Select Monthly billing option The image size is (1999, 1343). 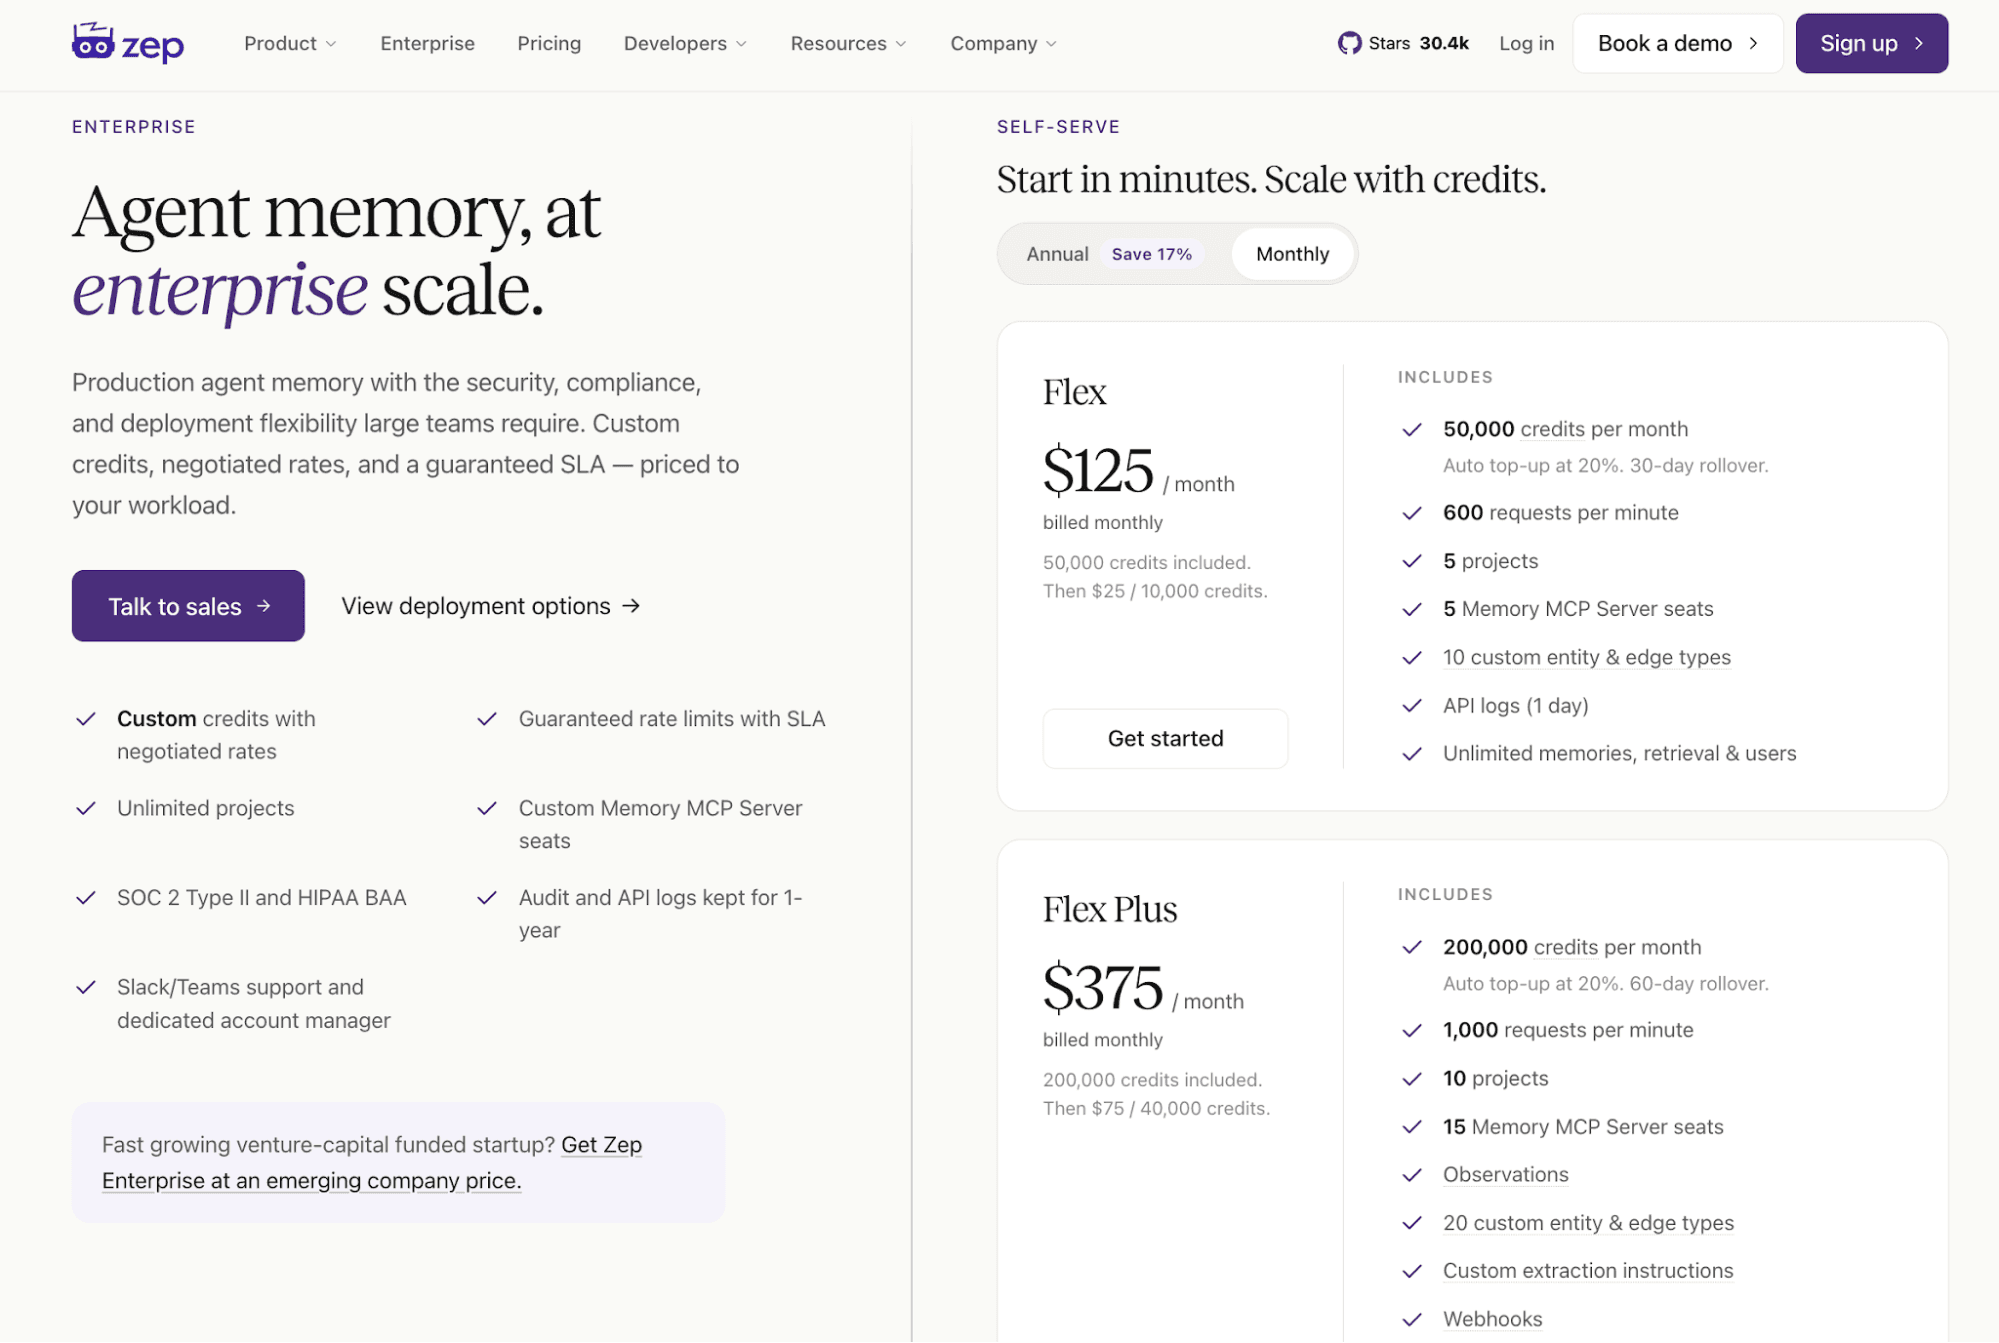1292,254
